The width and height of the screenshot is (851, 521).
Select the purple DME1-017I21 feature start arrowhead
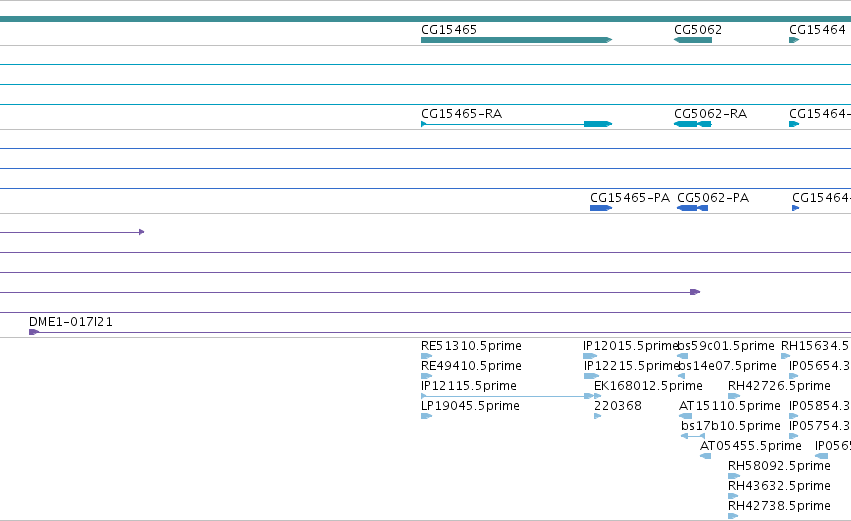click(34, 332)
